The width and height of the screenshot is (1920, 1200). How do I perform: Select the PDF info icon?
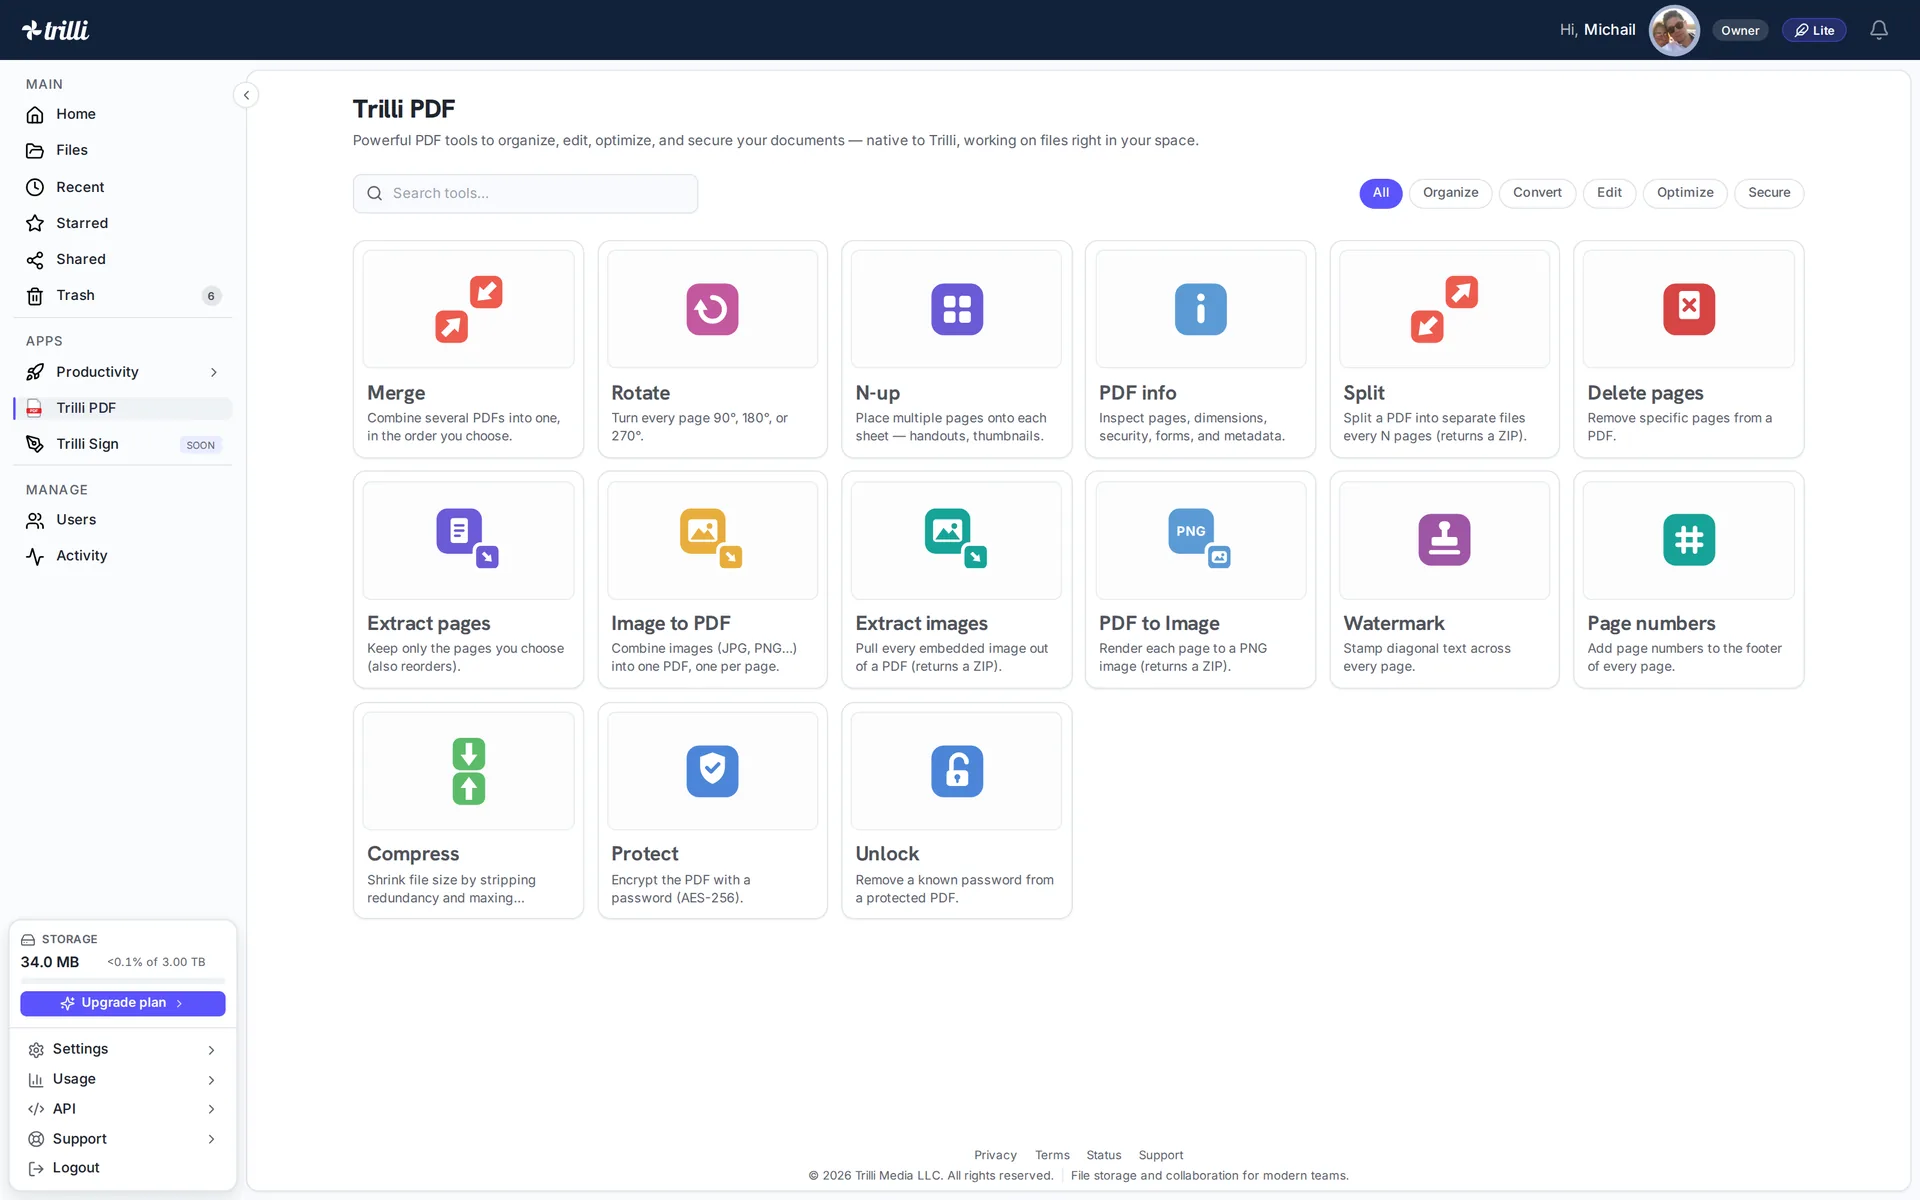[x=1200, y=309]
